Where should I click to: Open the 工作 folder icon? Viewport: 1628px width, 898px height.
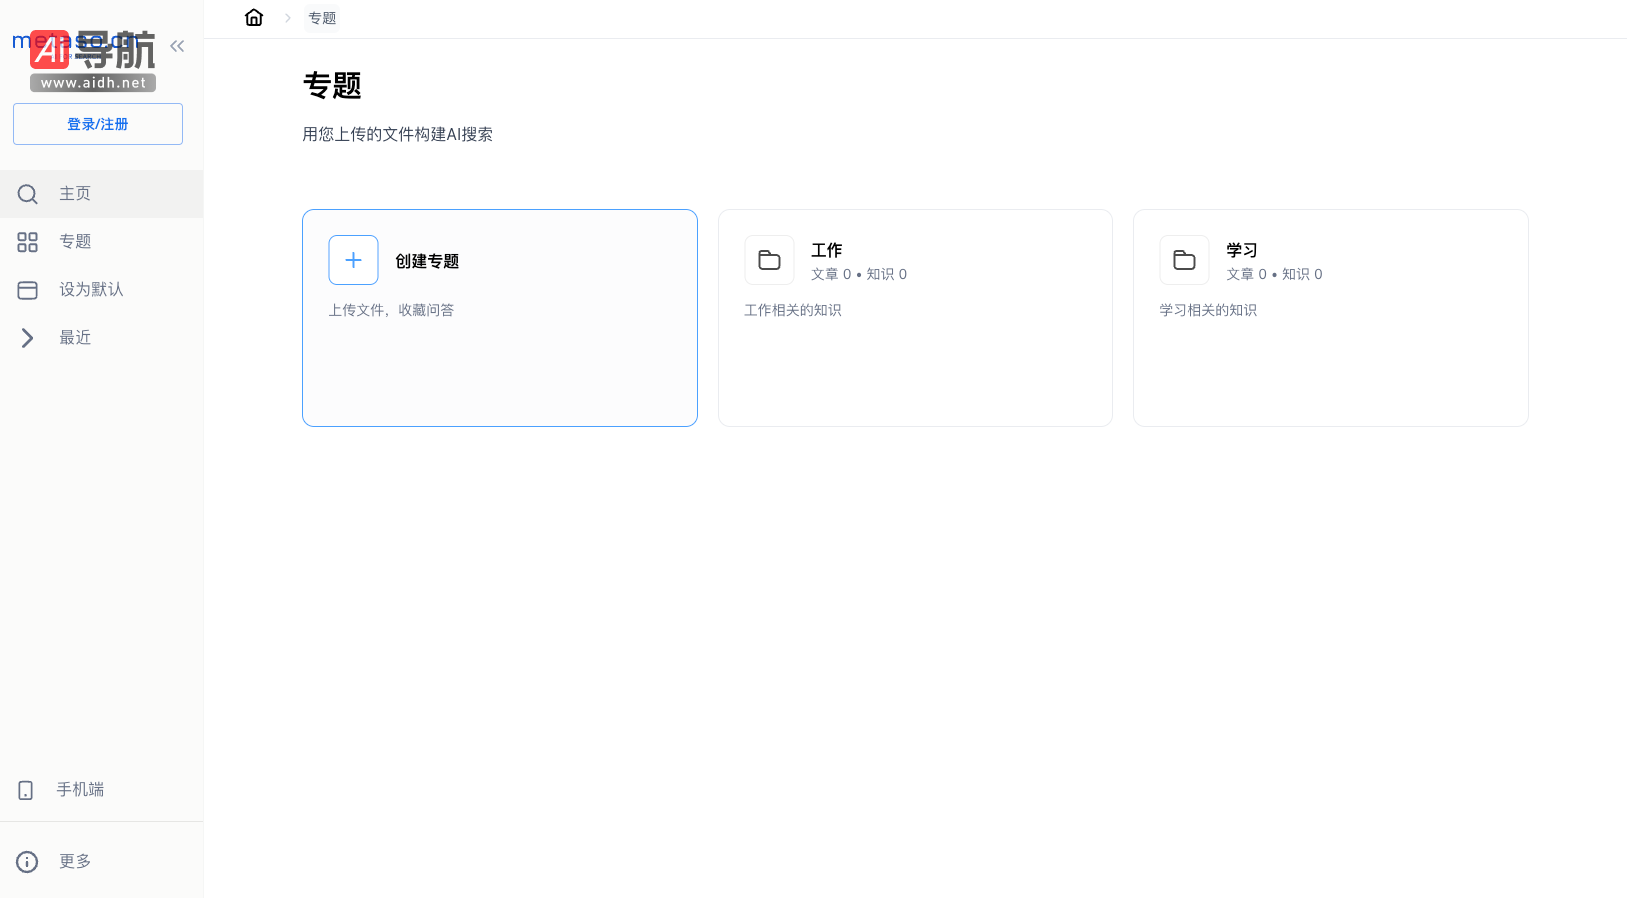[x=769, y=260]
